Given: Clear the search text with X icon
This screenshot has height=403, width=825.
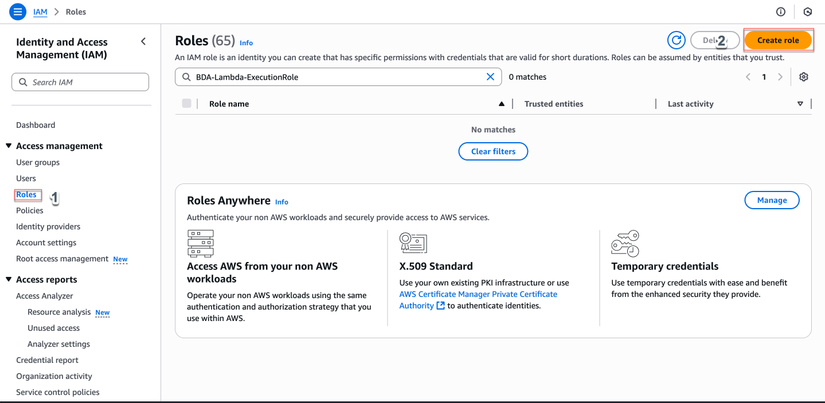Looking at the screenshot, I should [x=490, y=77].
